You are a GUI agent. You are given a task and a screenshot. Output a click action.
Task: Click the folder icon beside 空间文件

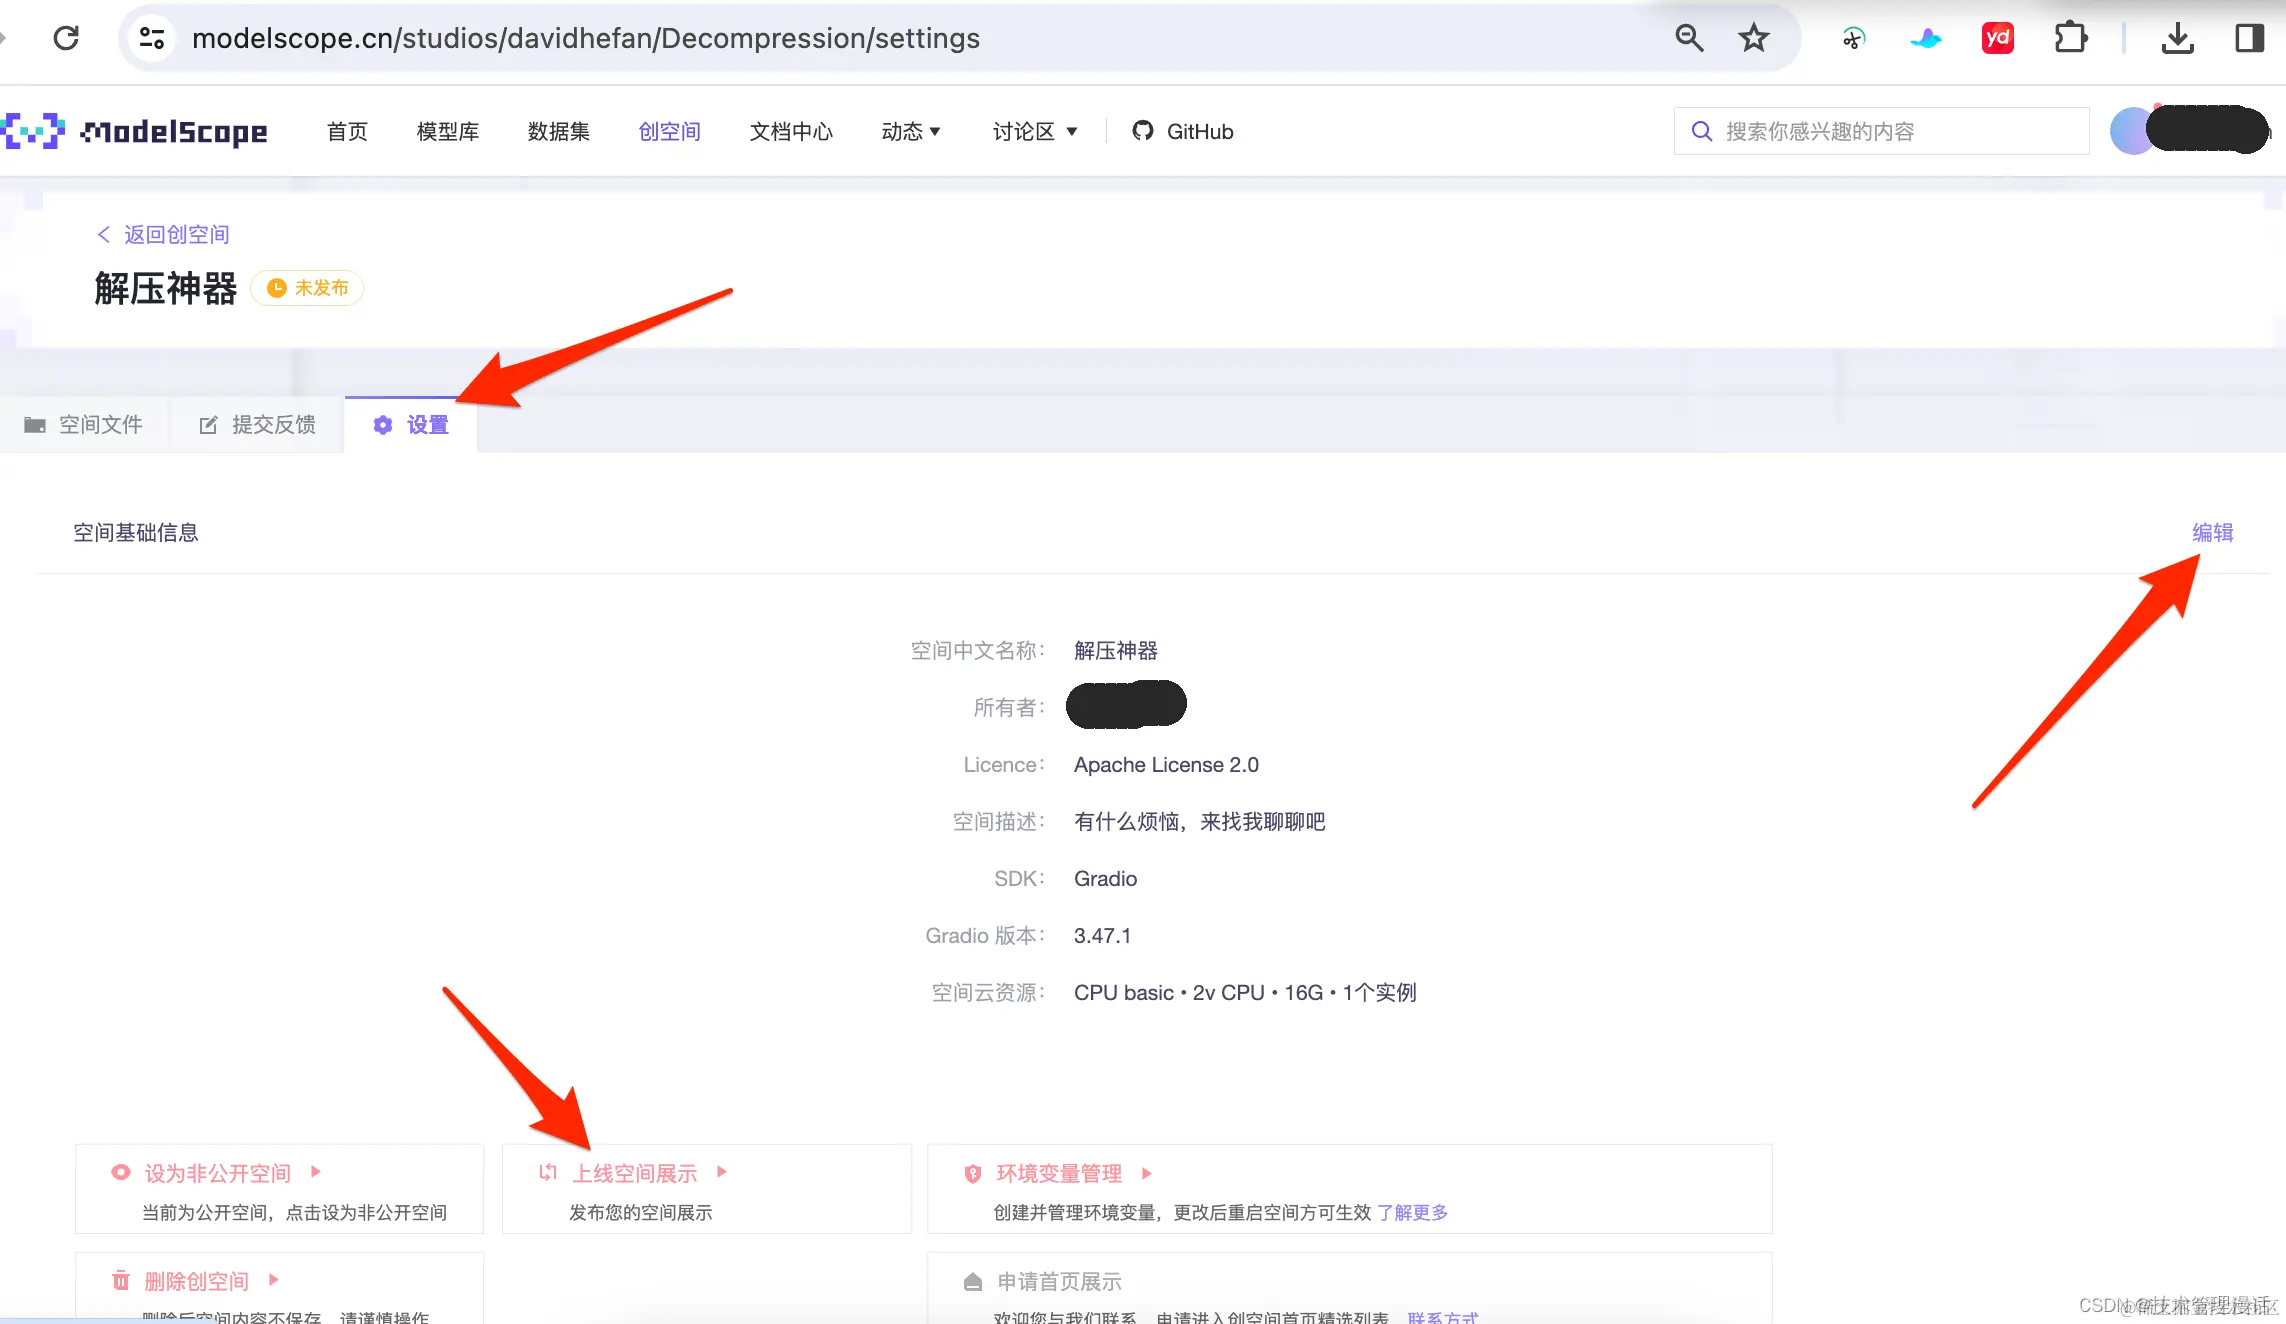coord(35,424)
